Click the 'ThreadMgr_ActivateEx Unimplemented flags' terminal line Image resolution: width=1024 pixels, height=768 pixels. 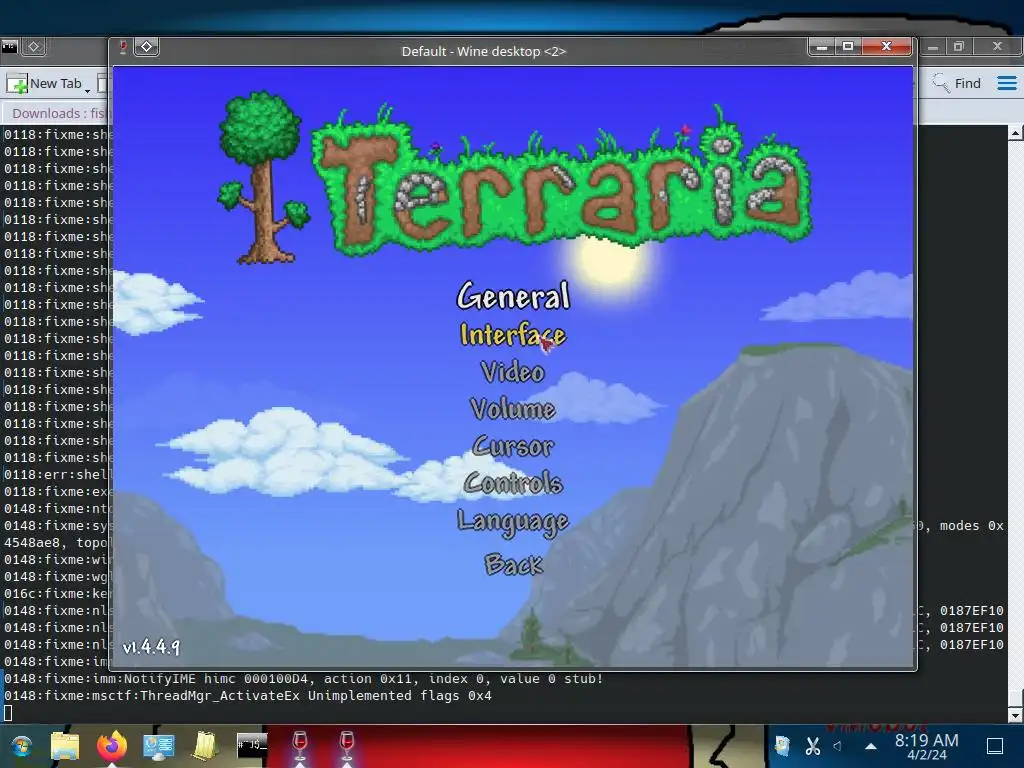pyautogui.click(x=248, y=696)
